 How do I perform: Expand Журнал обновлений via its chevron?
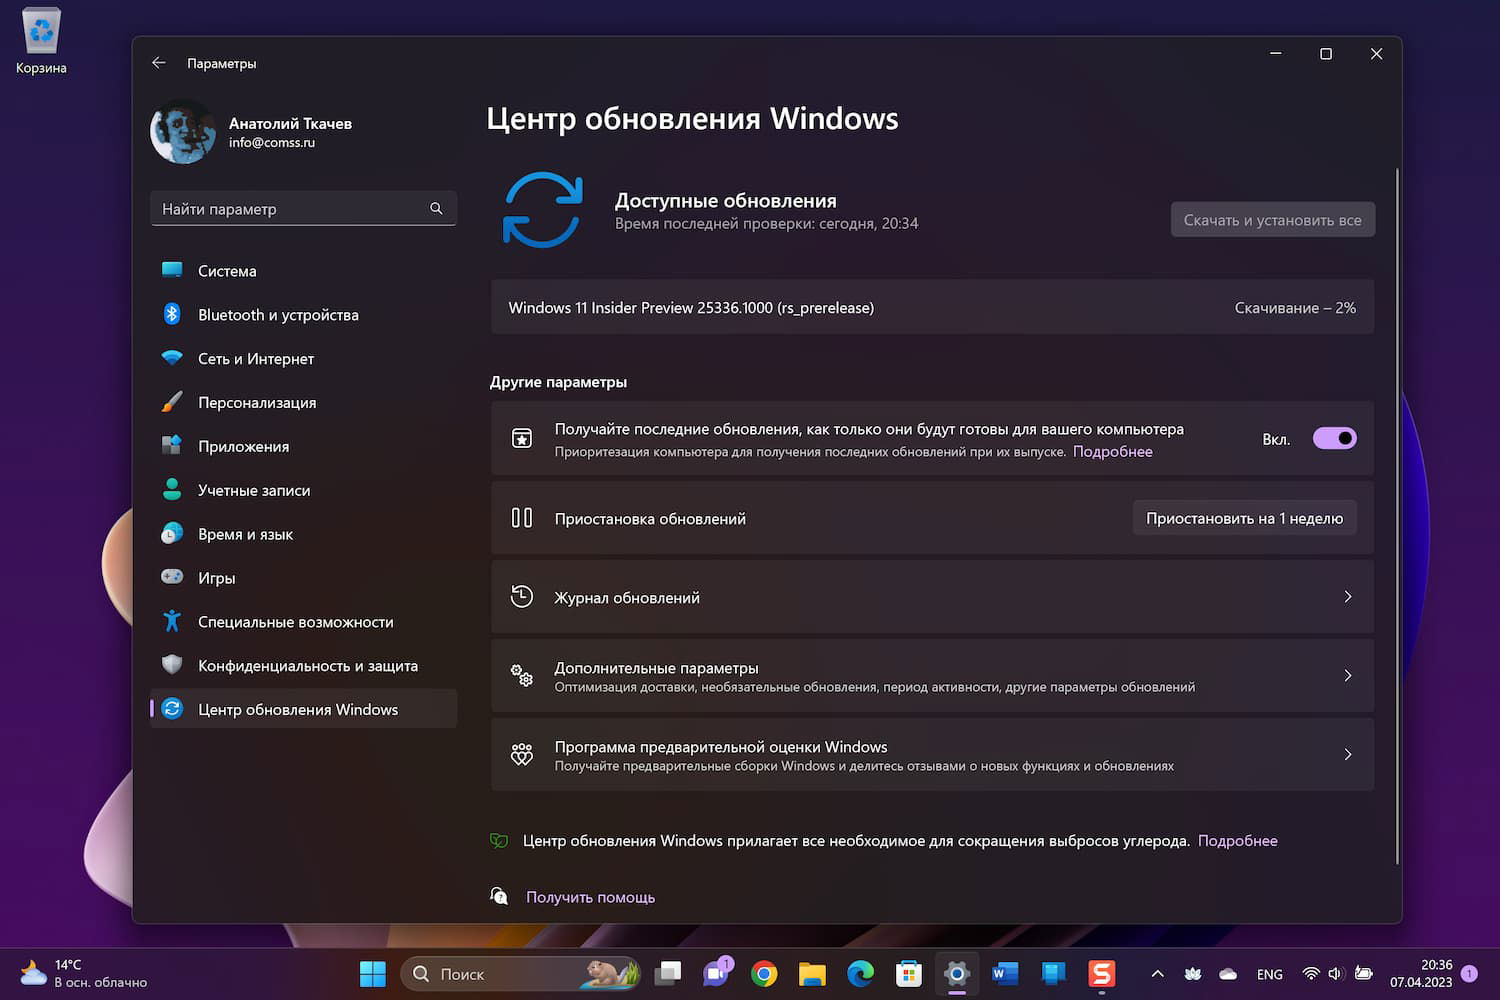(x=1347, y=596)
